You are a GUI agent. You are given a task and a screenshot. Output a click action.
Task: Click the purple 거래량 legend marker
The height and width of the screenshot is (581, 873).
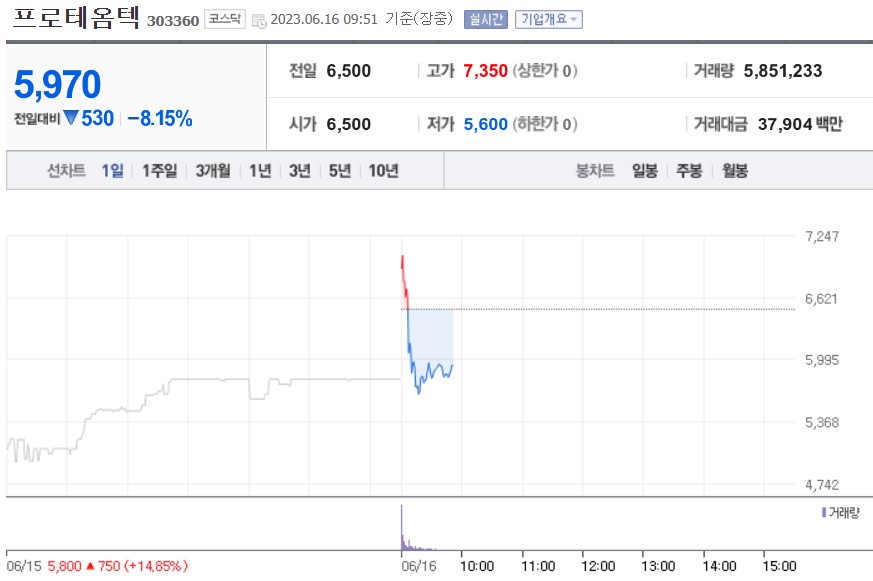823,512
